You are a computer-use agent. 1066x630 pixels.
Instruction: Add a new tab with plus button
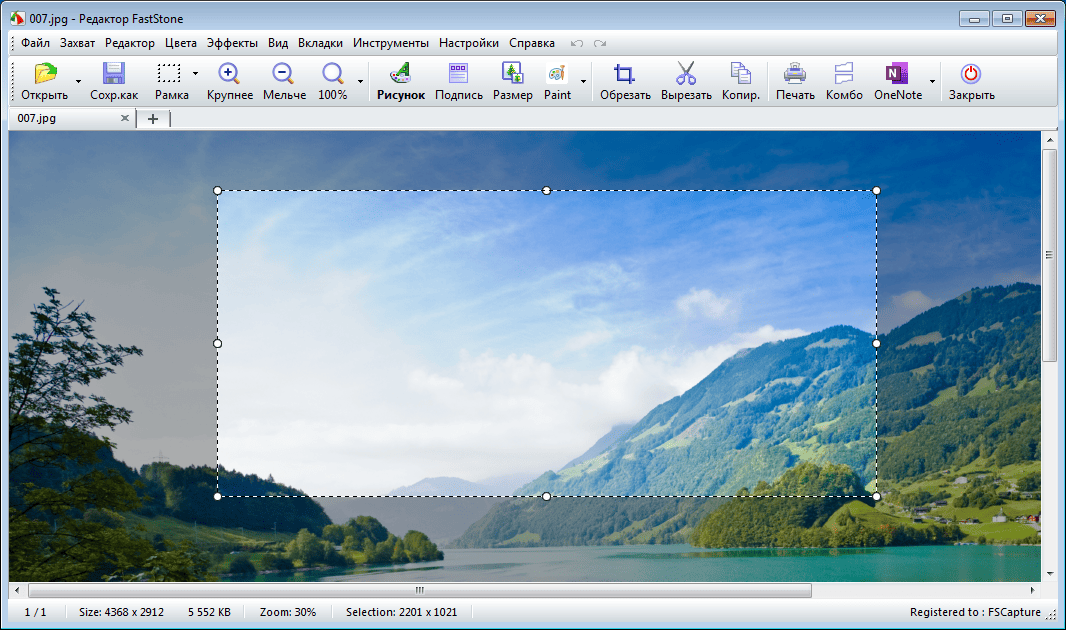point(153,119)
